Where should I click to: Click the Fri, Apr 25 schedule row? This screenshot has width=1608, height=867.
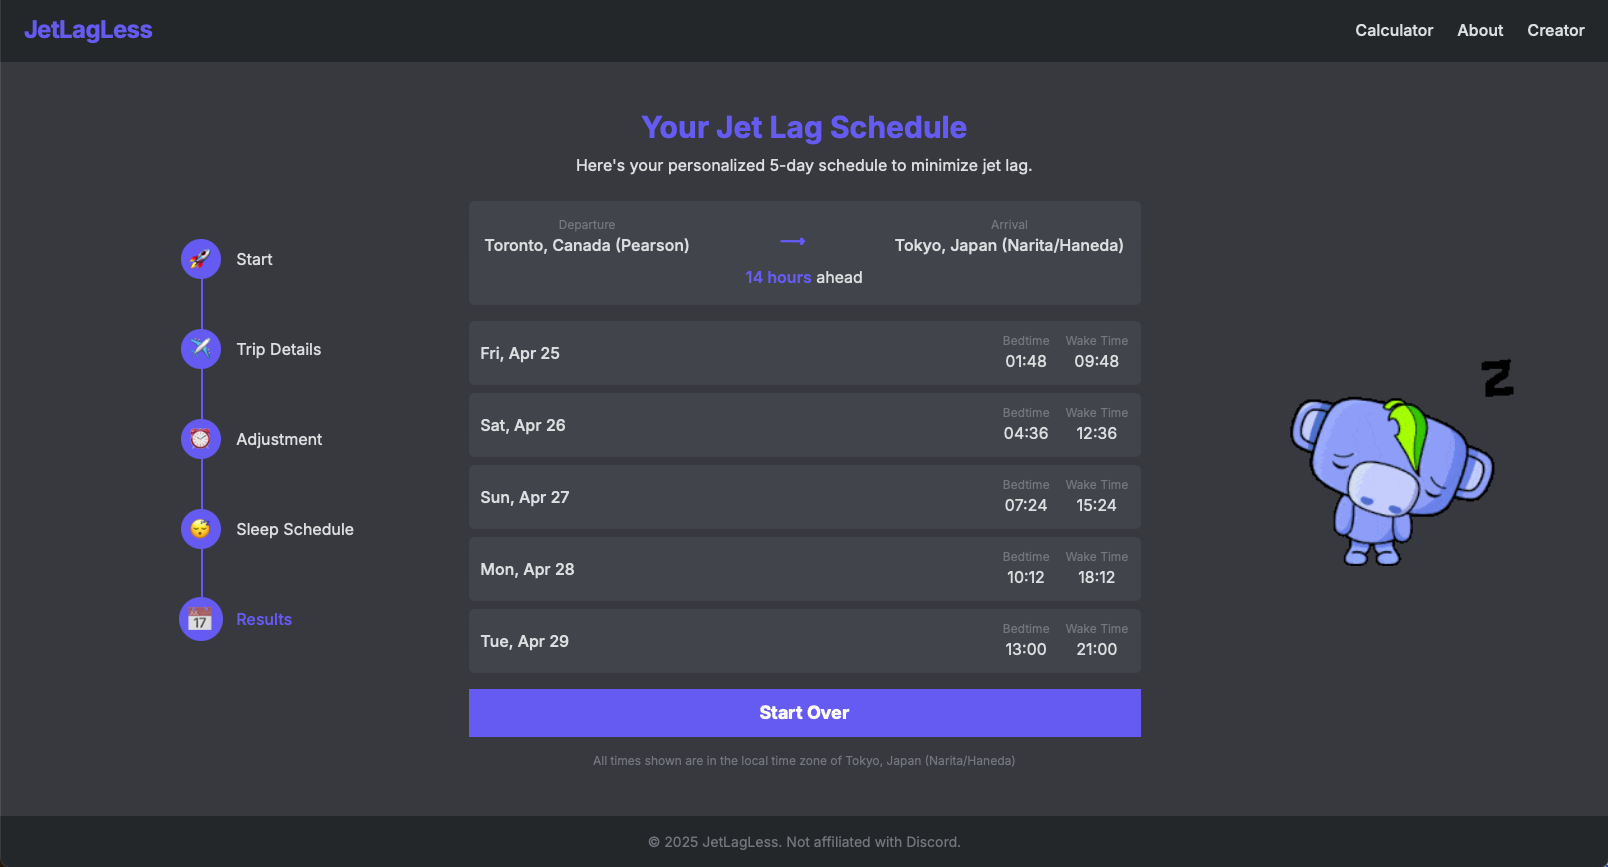804,352
